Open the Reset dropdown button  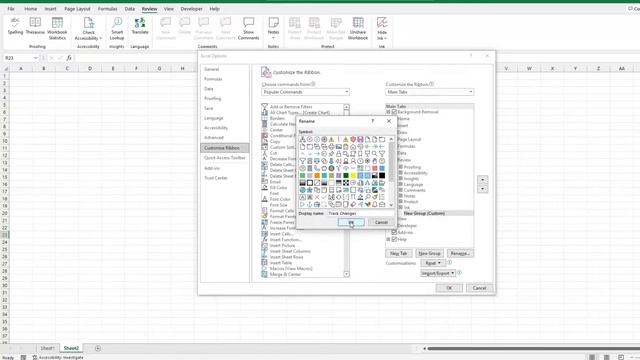coord(433,263)
